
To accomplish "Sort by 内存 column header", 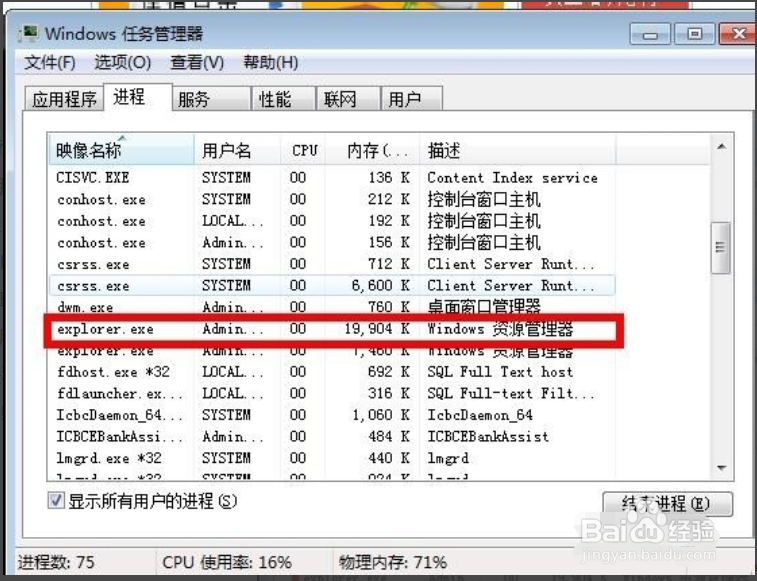I will coord(372,150).
